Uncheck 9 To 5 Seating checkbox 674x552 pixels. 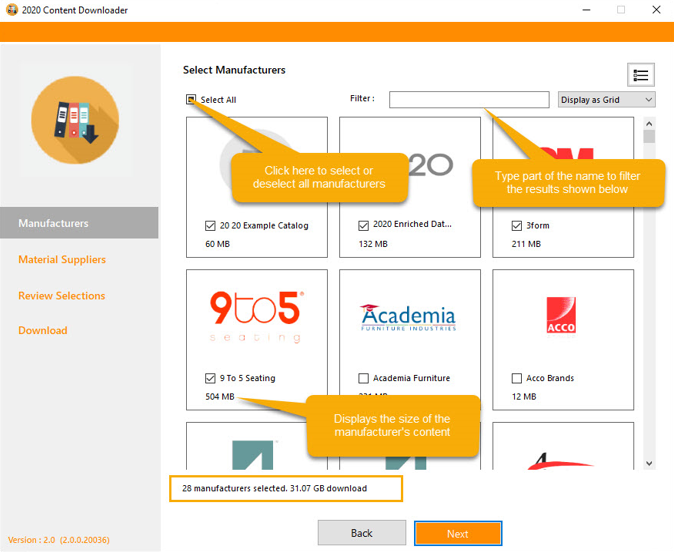(x=210, y=378)
